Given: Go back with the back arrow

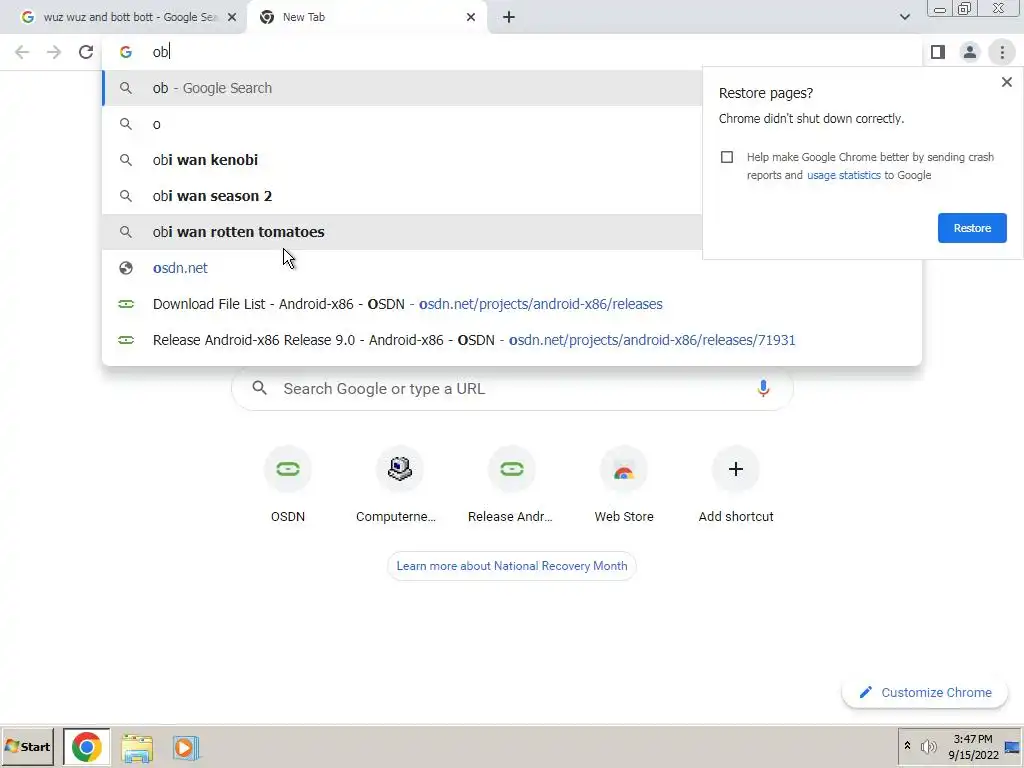Looking at the screenshot, I should pyautogui.click(x=22, y=52).
